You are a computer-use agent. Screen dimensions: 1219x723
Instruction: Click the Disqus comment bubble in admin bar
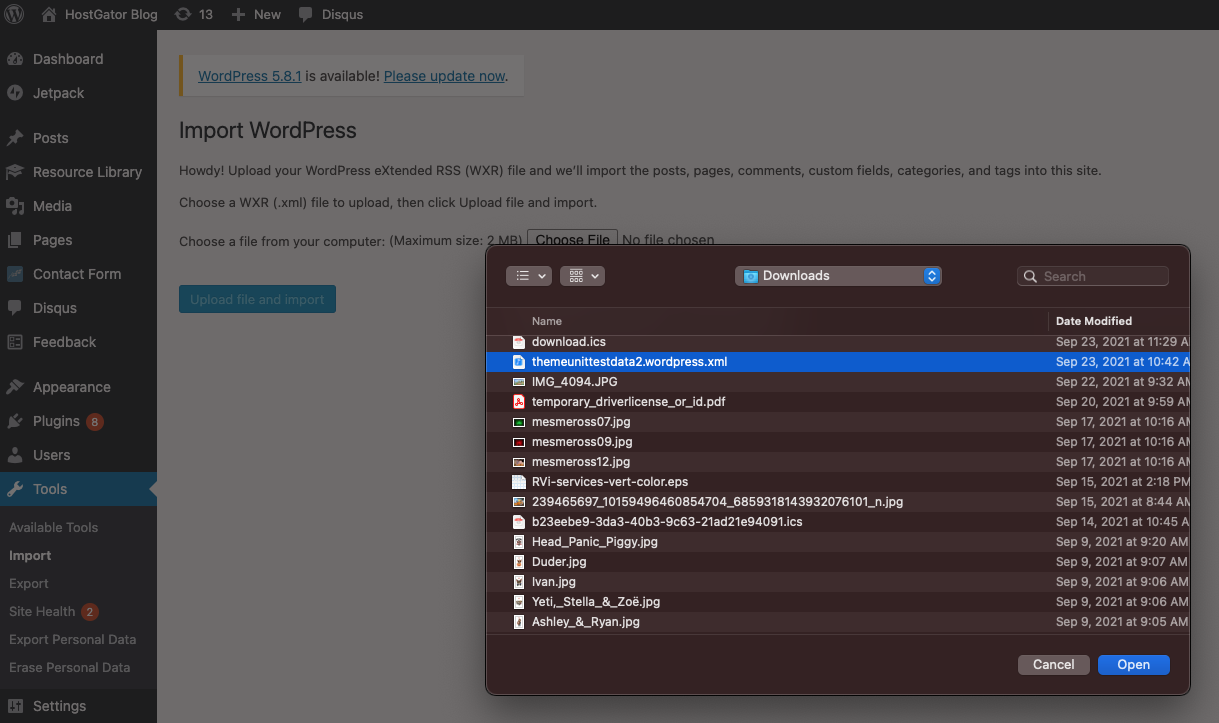click(x=305, y=14)
